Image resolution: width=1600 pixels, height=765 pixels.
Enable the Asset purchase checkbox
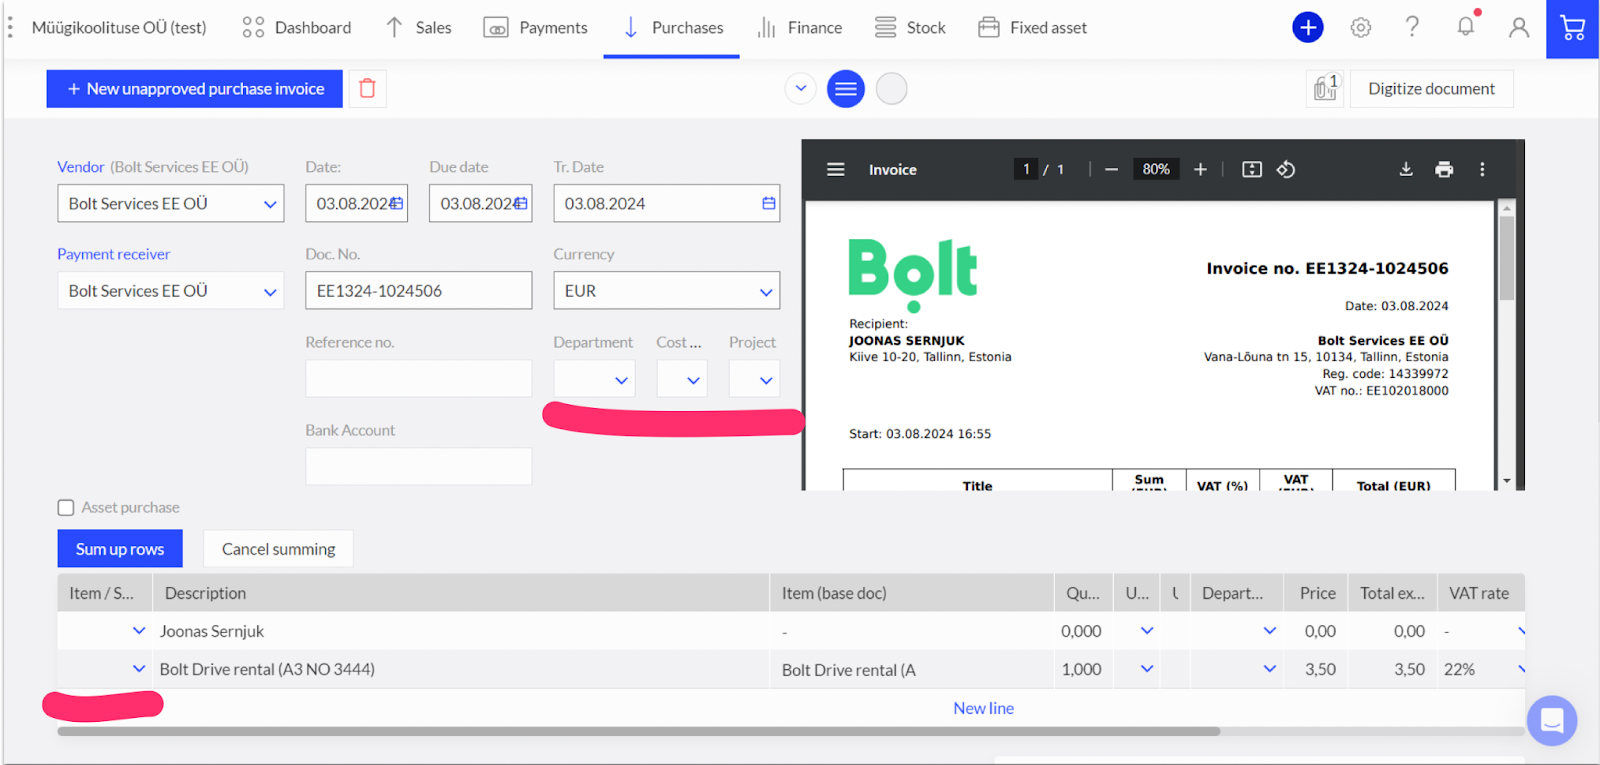tap(66, 508)
